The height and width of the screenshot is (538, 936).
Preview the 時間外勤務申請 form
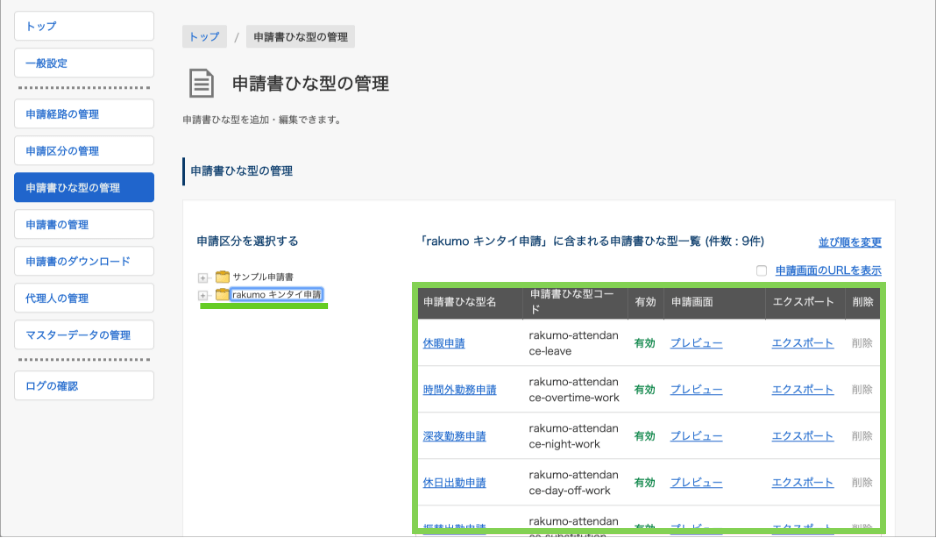tap(696, 390)
